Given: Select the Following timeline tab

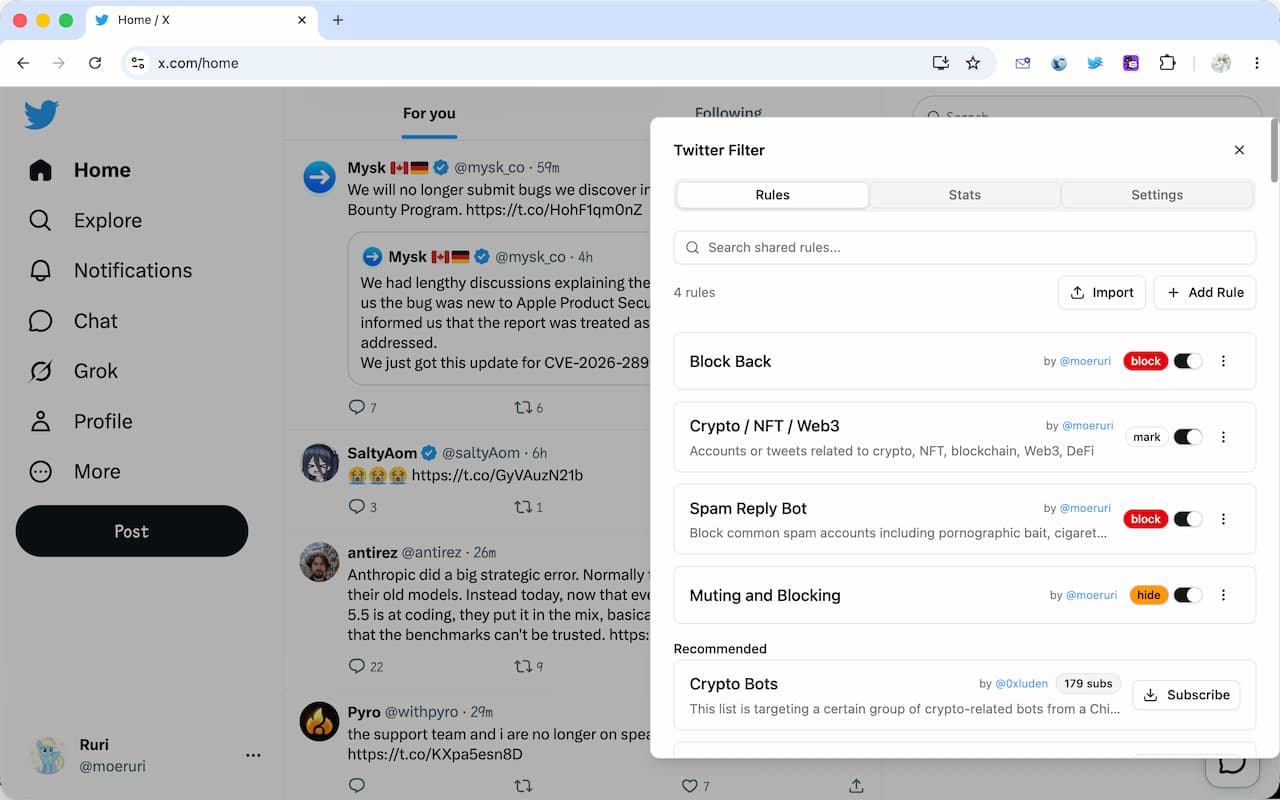Looking at the screenshot, I should click(728, 112).
